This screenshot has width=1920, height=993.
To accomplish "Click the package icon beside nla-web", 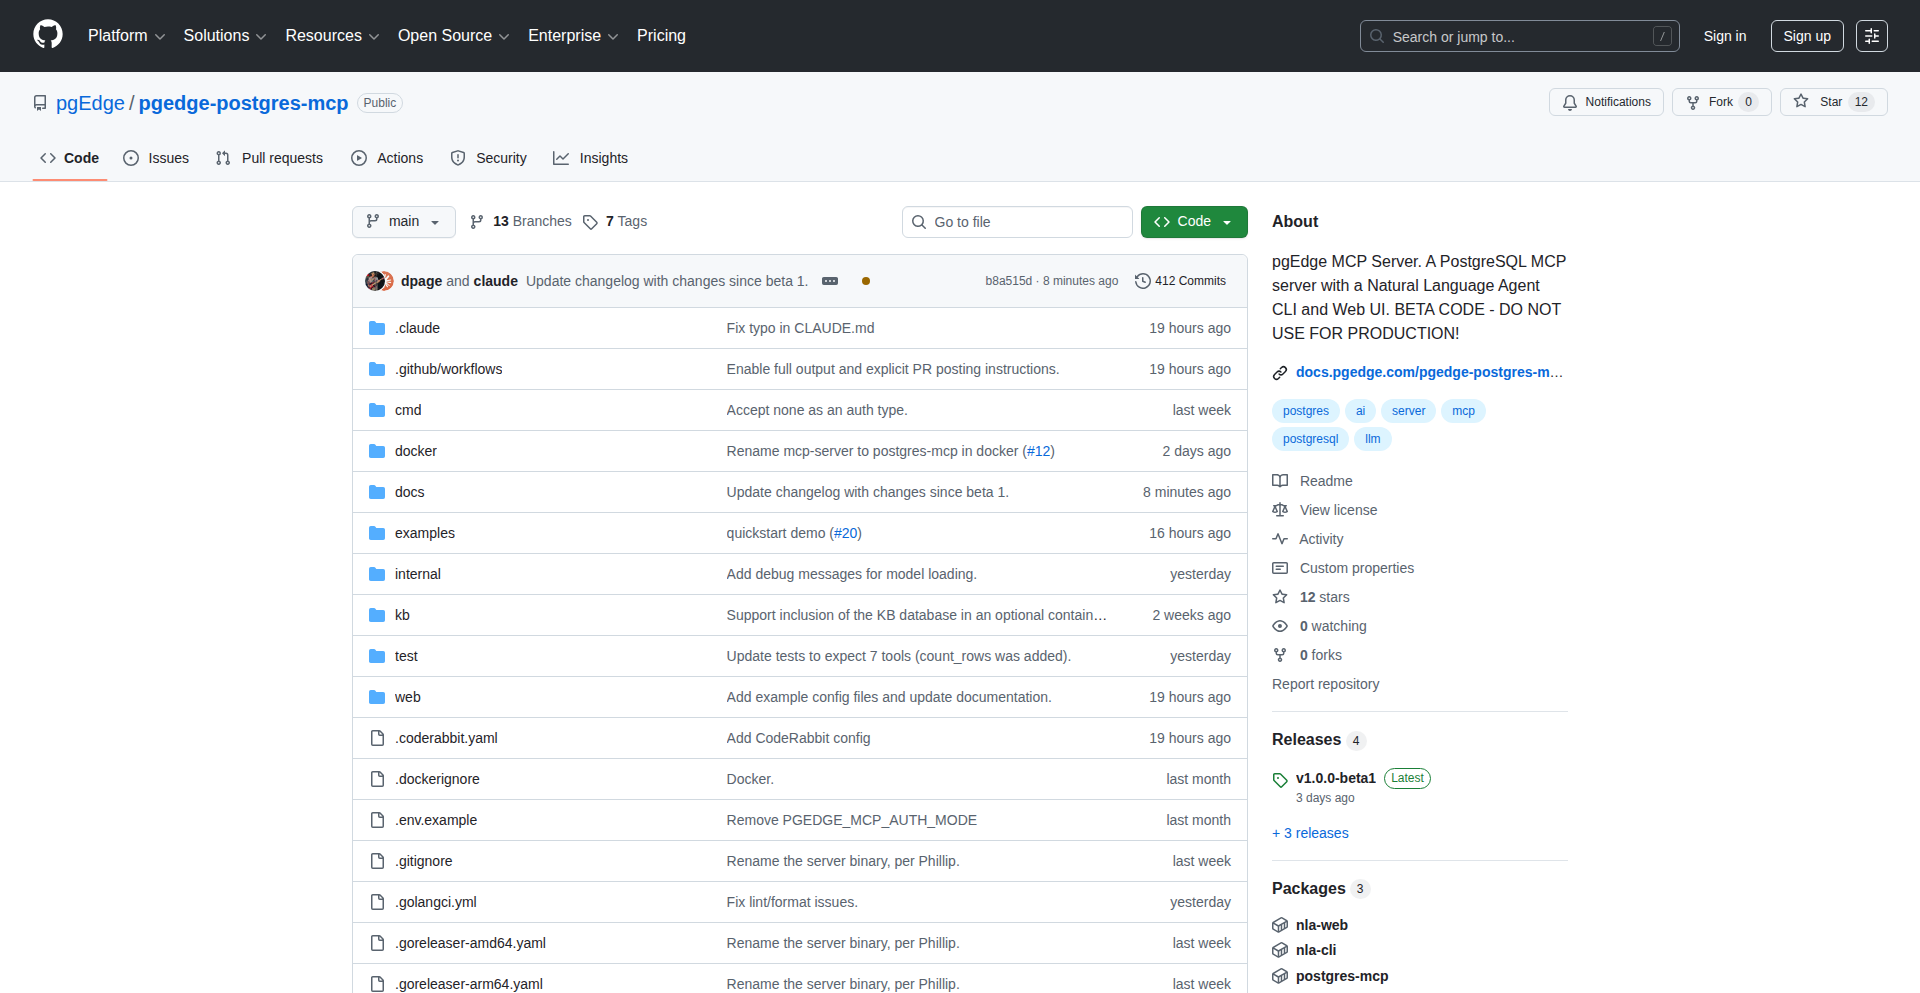I will (x=1280, y=925).
